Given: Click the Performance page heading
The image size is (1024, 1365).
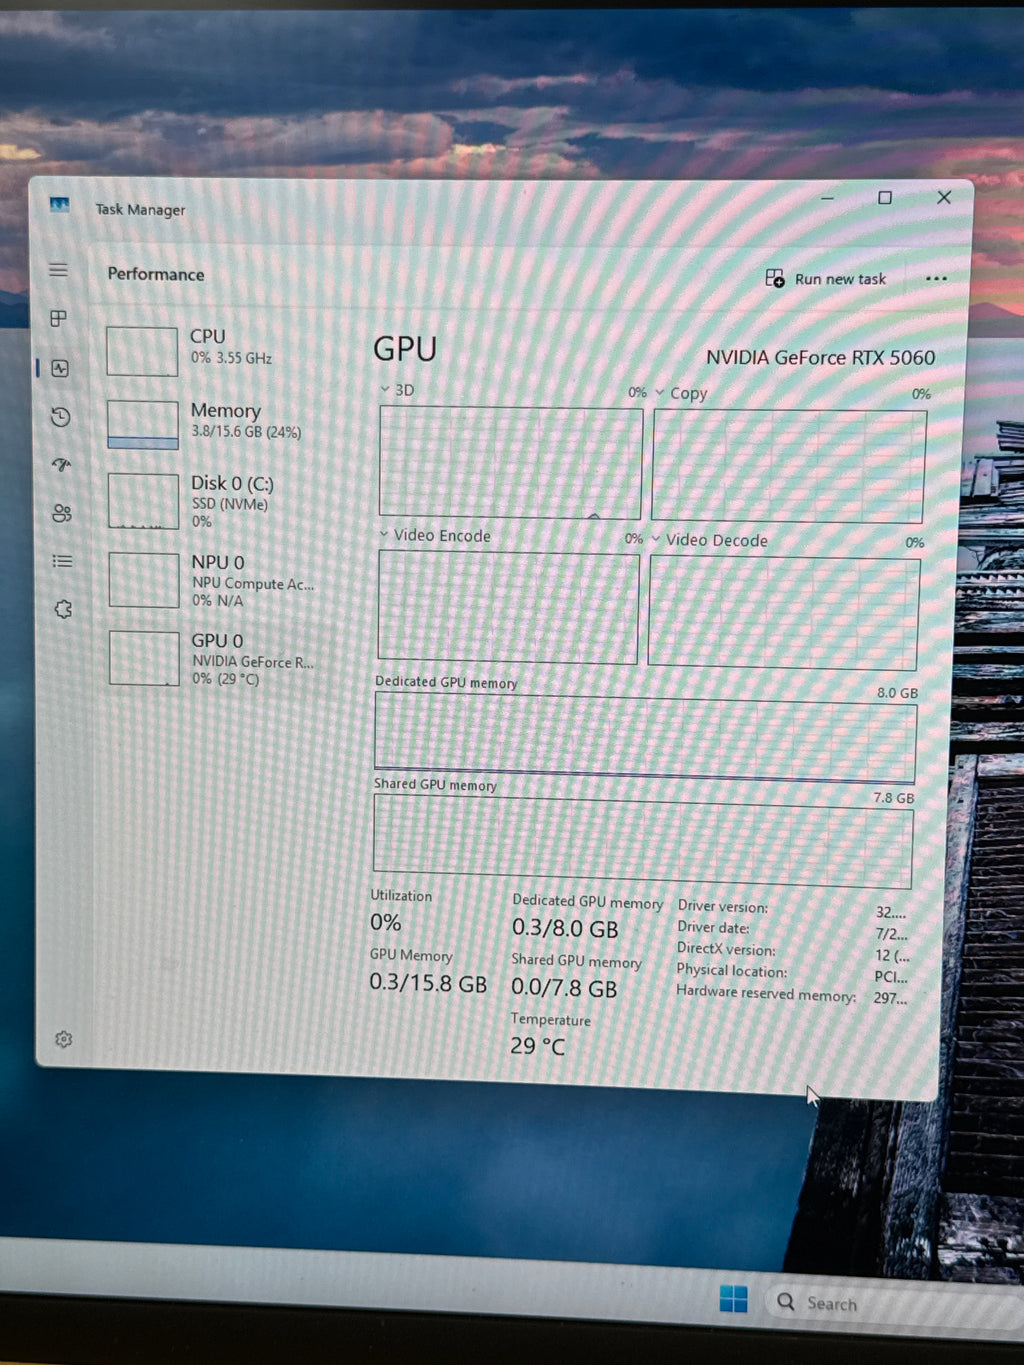Looking at the screenshot, I should [156, 274].
